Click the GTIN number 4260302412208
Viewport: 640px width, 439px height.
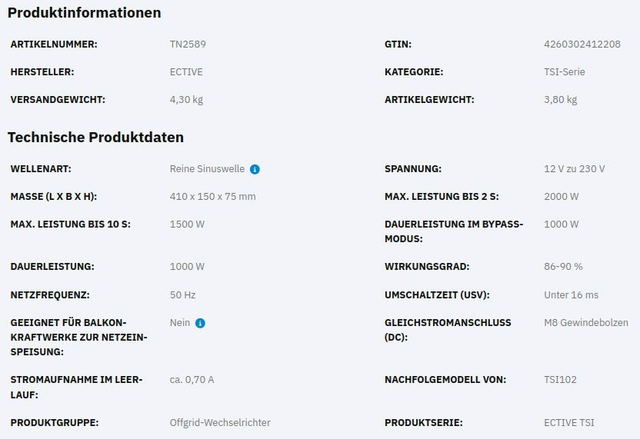(x=582, y=45)
